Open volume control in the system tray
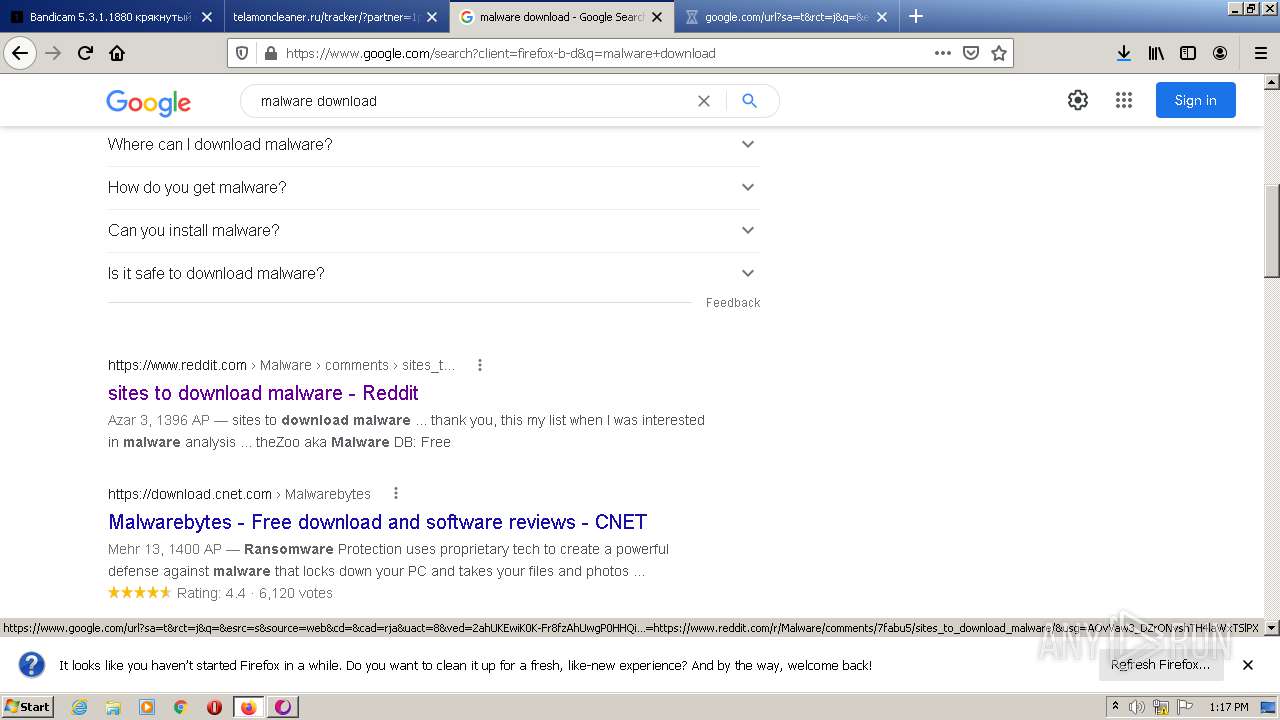 1137,707
